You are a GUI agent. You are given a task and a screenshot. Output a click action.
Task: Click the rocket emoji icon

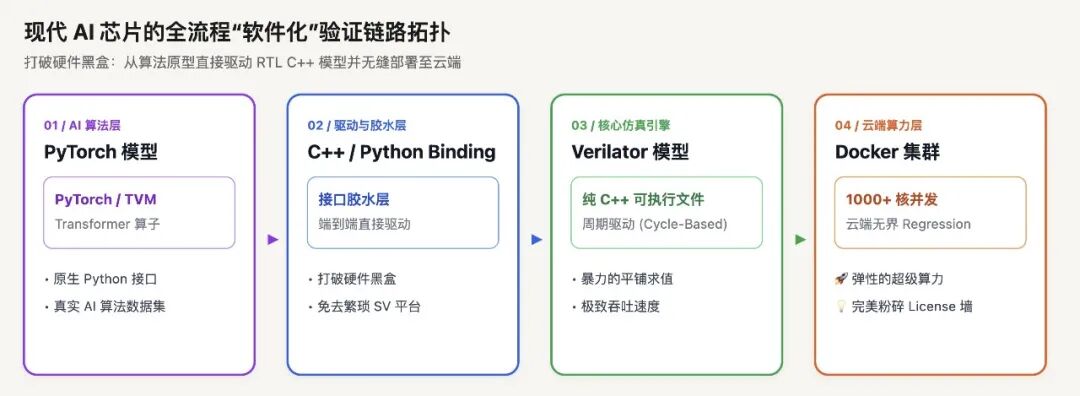coord(840,279)
